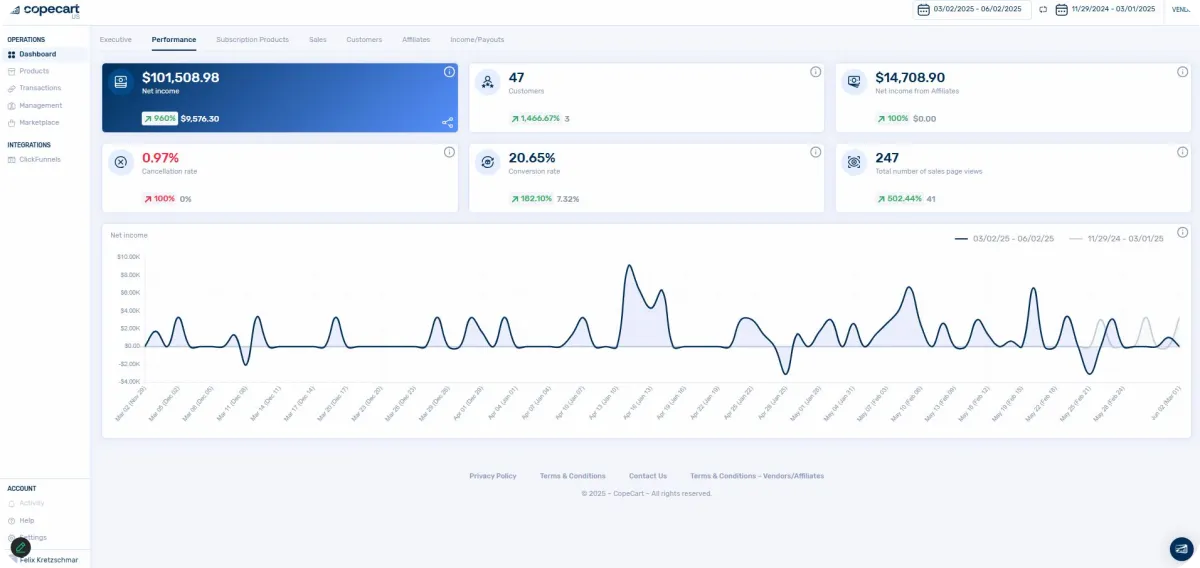The width and height of the screenshot is (1200, 568).
Task: Open info icon on Cancellation rate card
Action: pos(449,152)
